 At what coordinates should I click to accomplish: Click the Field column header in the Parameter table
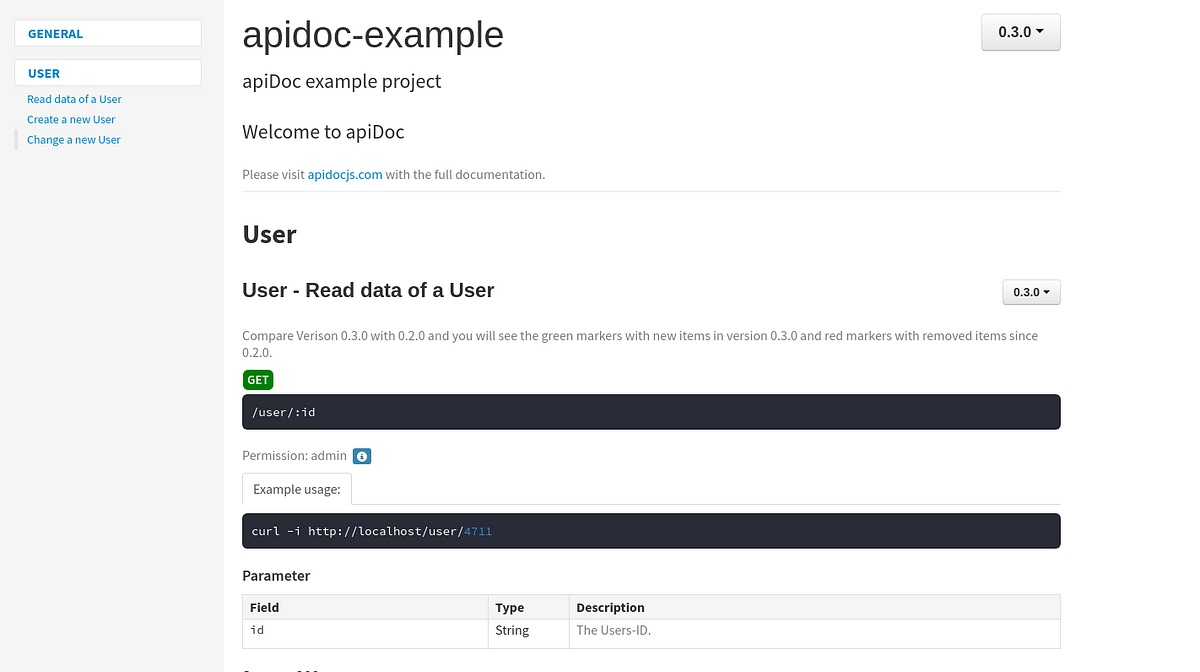point(264,607)
